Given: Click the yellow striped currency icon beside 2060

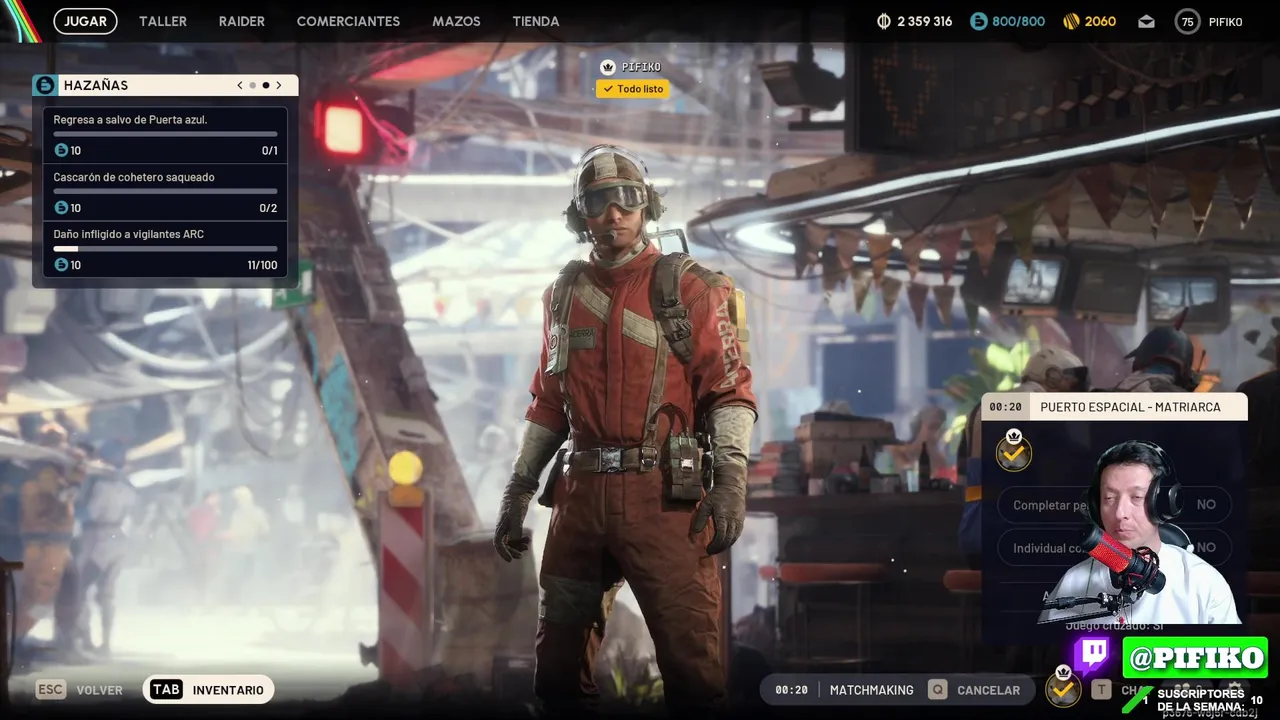Looking at the screenshot, I should (1070, 21).
